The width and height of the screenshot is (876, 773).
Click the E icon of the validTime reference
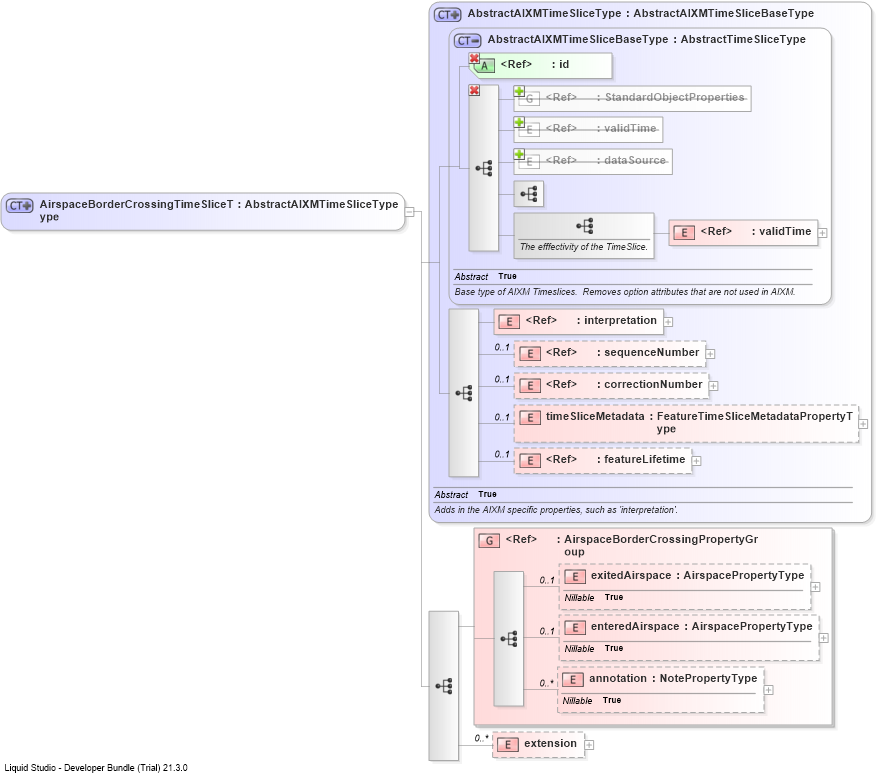(684, 233)
